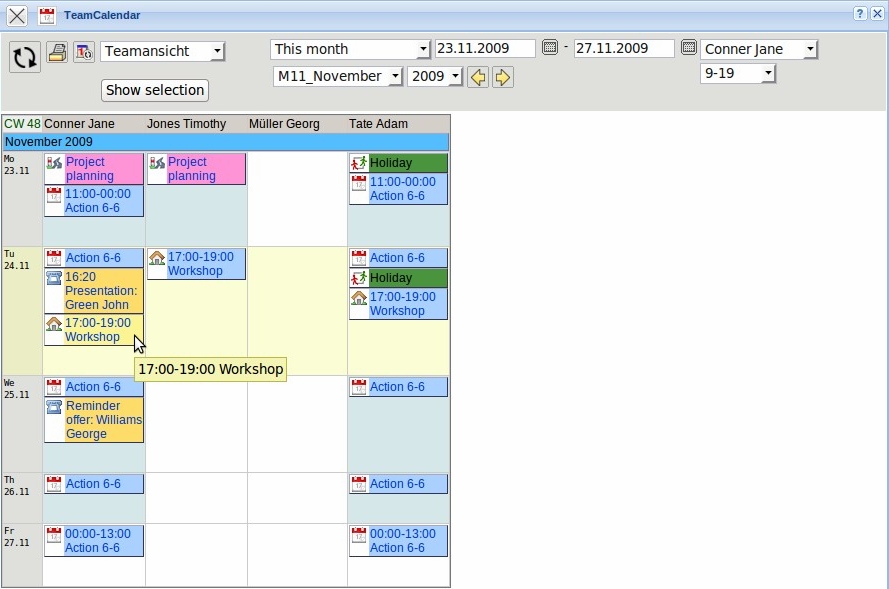Open Conner Jane's Wednesday Action 6-6 entry
889x589 pixels.
point(94,387)
